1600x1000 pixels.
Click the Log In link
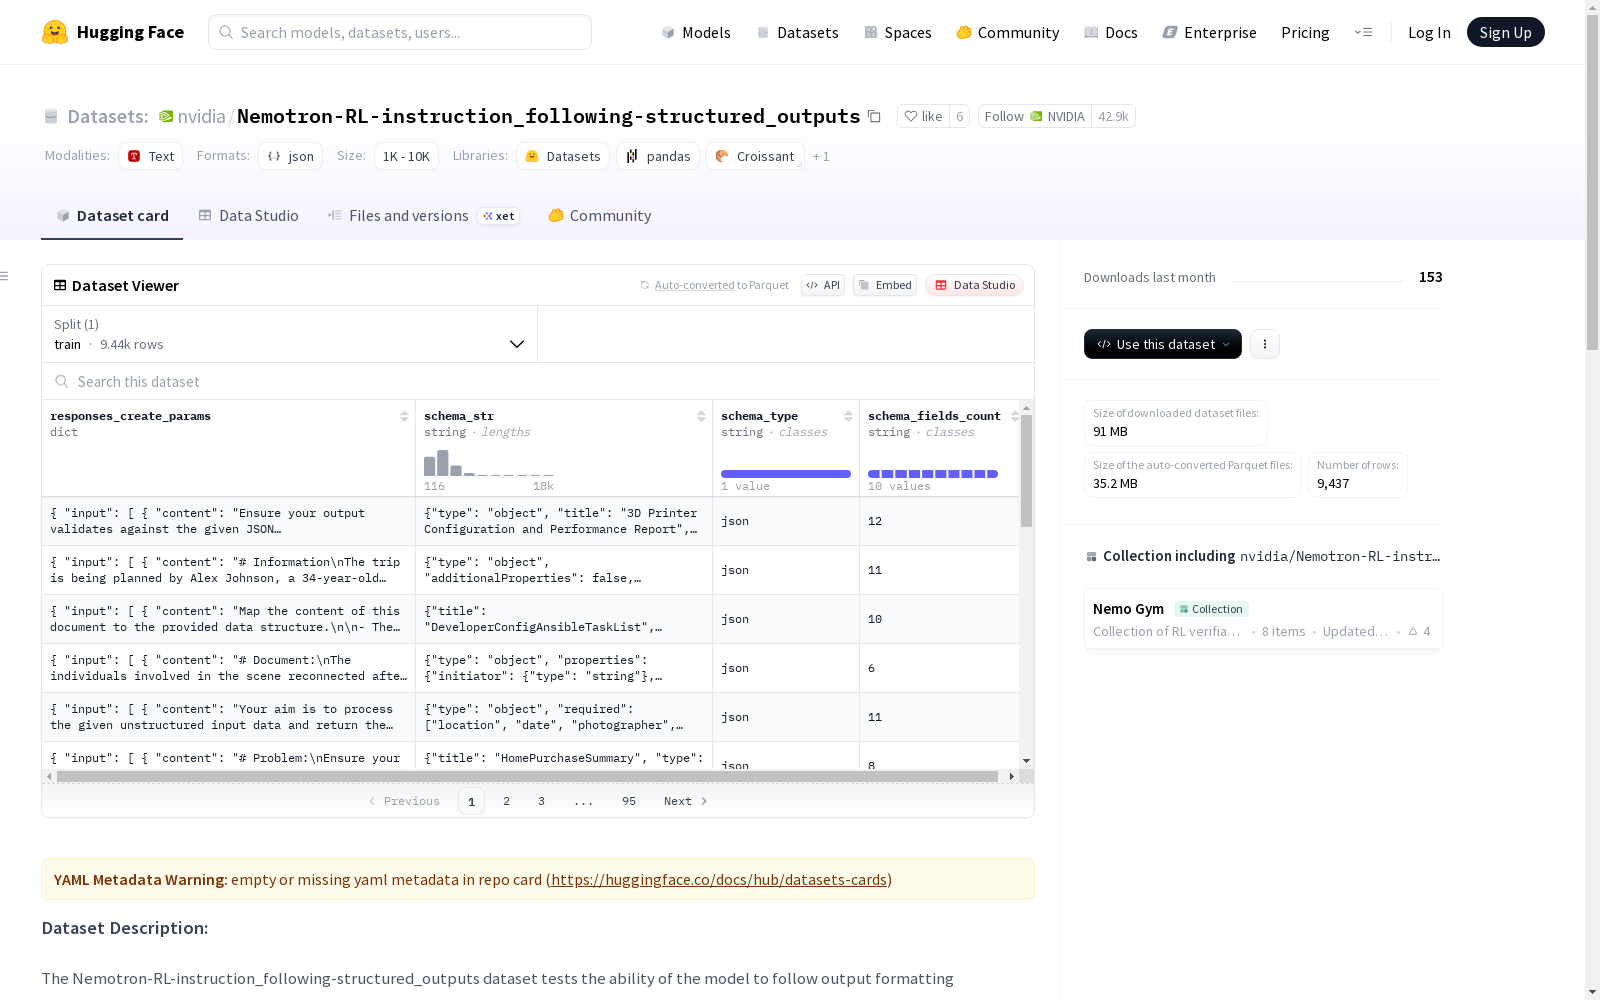[x=1429, y=32]
